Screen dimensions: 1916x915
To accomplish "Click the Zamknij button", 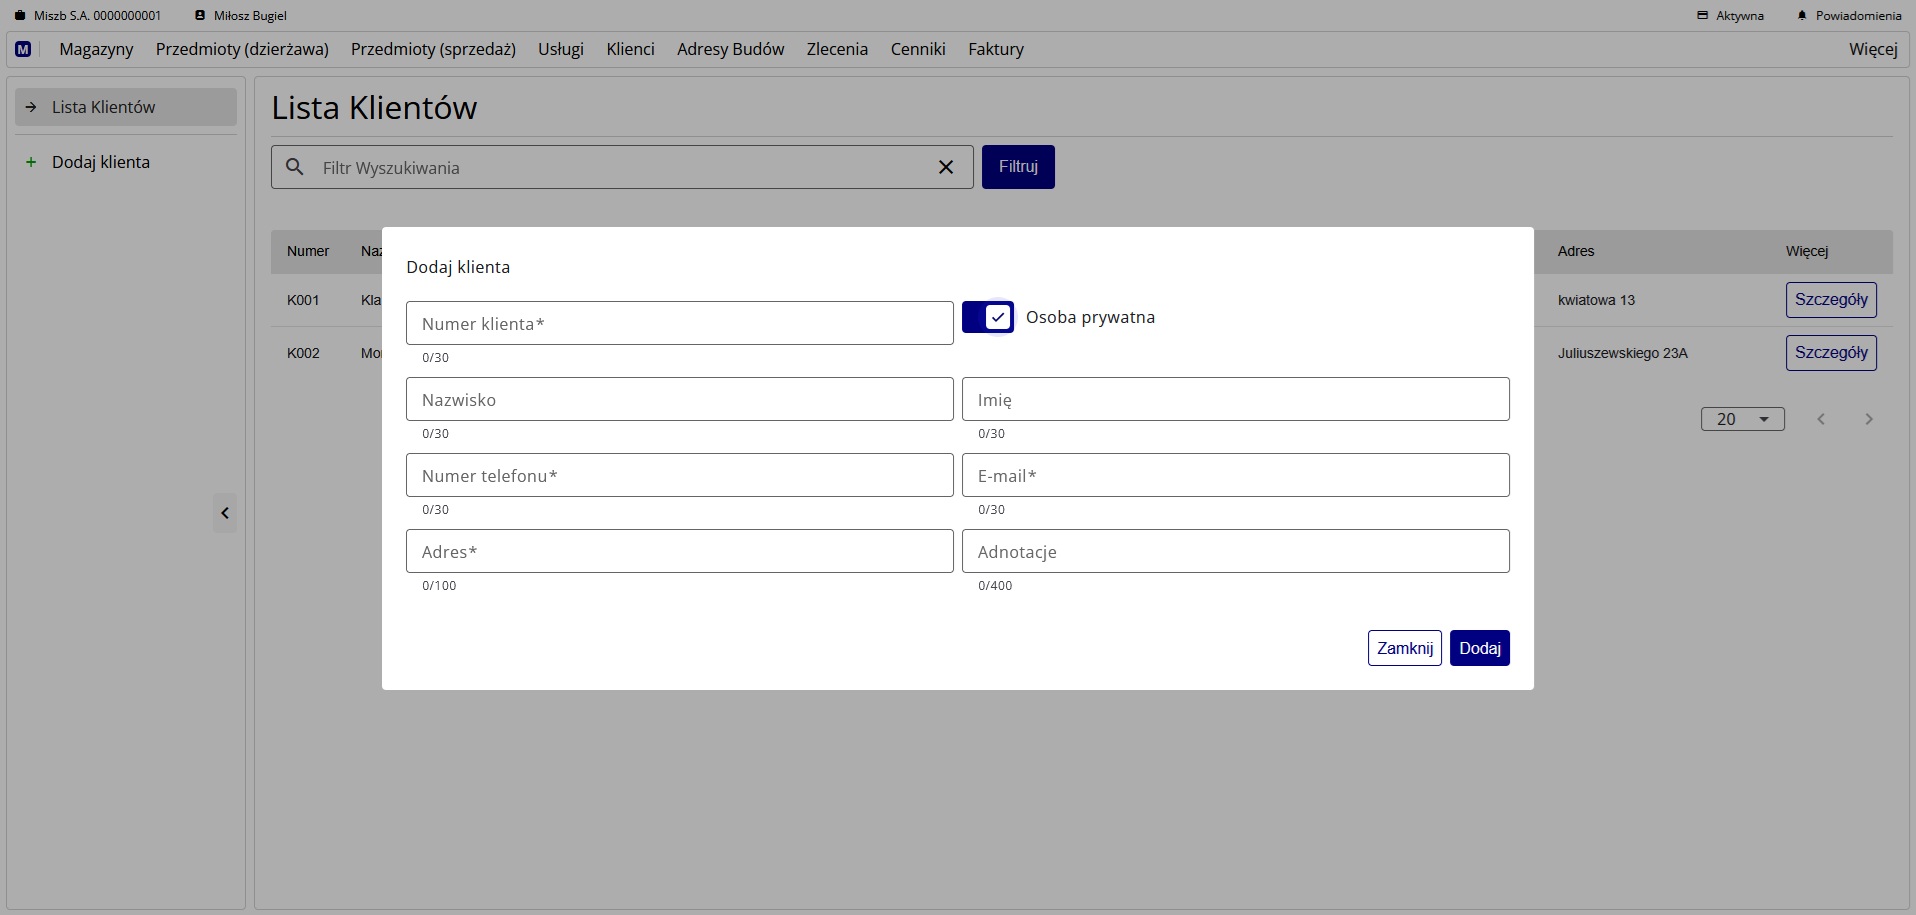I will point(1404,648).
